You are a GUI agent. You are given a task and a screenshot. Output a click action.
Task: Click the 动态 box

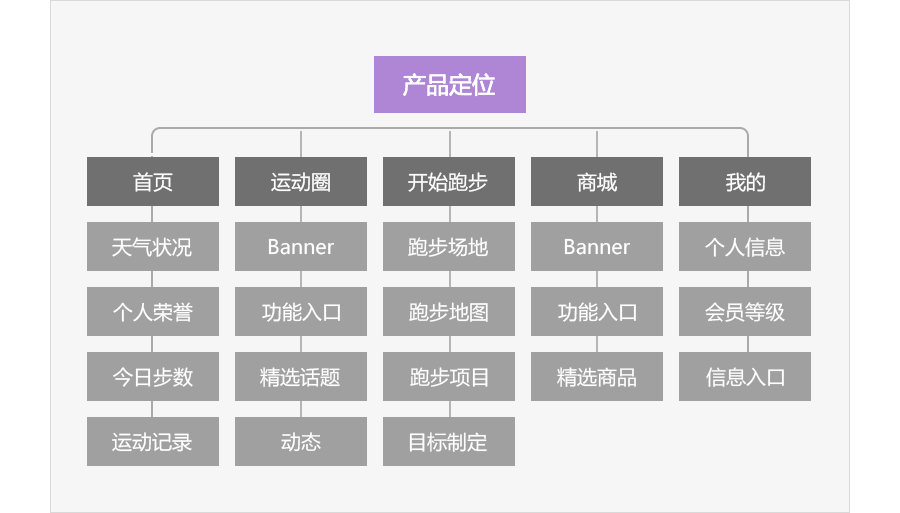pos(301,441)
